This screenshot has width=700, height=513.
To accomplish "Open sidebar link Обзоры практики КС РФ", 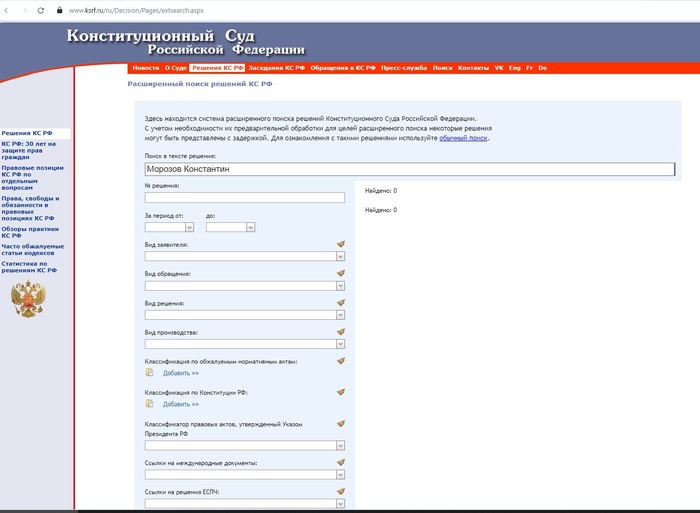I will point(30,232).
